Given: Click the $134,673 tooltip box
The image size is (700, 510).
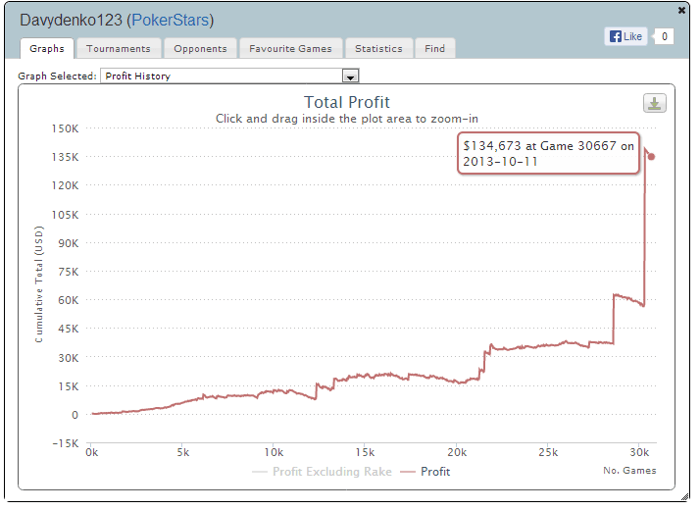Looking at the screenshot, I should click(548, 153).
